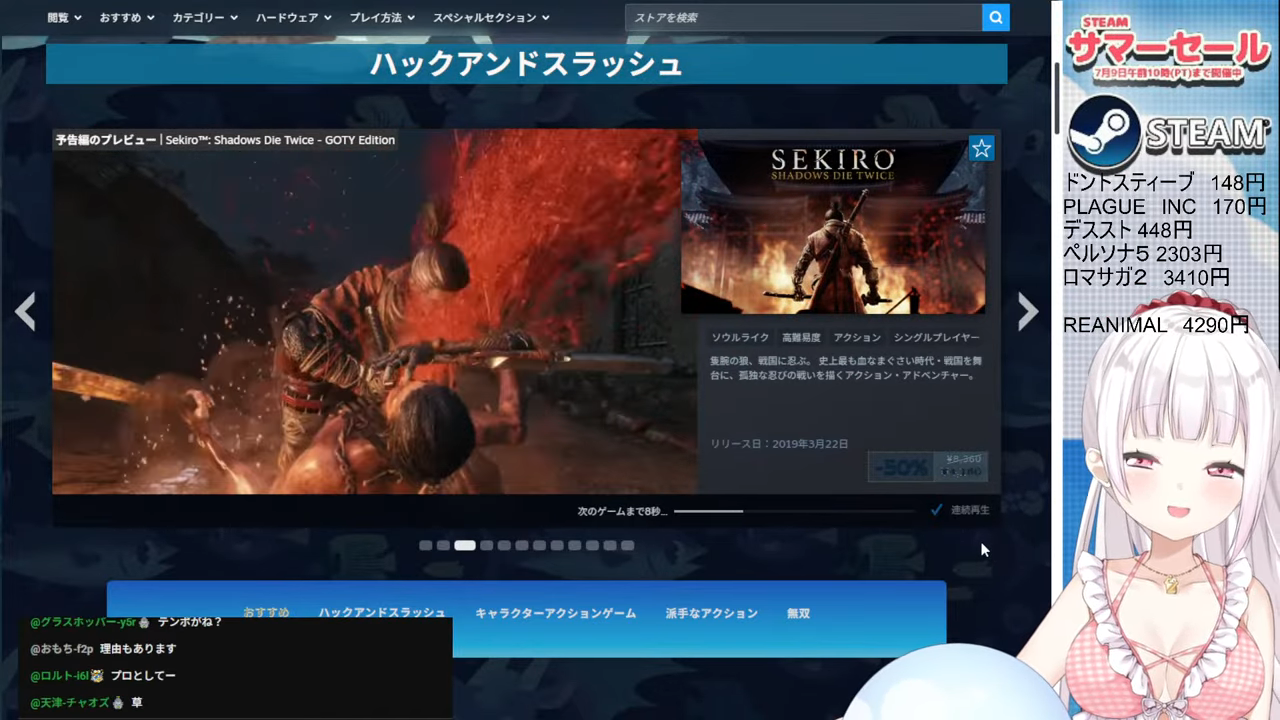Click the ソウルライク tag
Viewport: 1280px width, 720px height.
point(740,338)
